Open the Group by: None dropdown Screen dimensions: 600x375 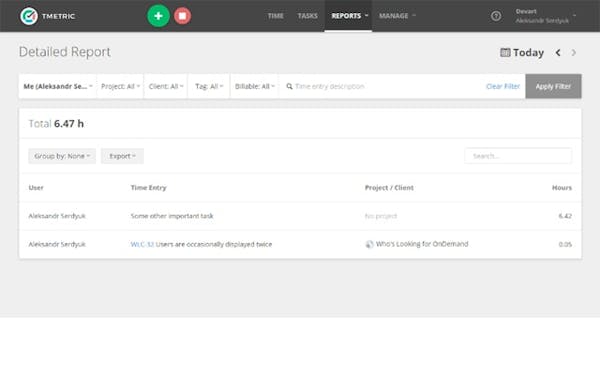pos(62,156)
